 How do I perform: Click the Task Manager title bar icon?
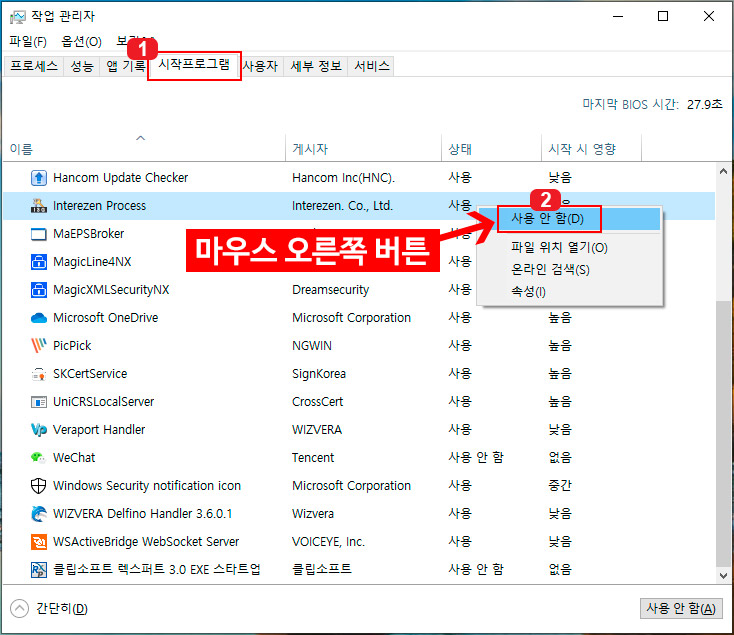coord(18,17)
